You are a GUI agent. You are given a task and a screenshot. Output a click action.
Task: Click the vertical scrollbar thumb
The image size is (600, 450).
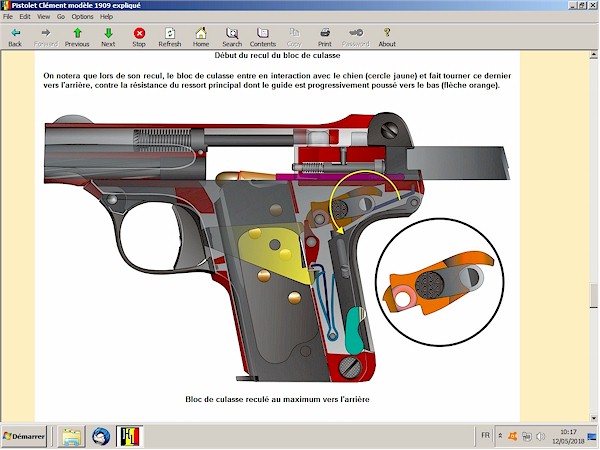tap(593, 295)
